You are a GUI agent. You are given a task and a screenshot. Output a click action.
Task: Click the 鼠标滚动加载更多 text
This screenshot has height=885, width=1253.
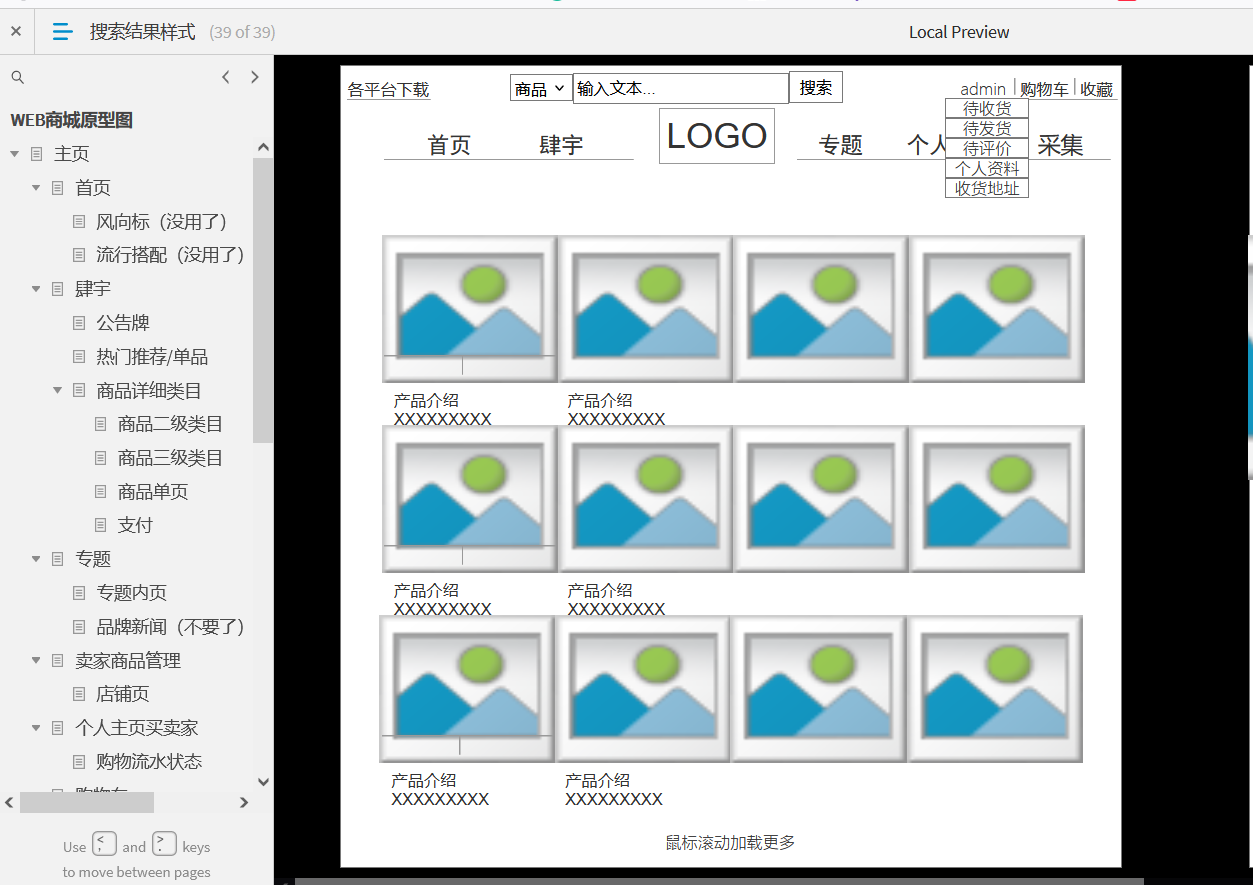730,843
